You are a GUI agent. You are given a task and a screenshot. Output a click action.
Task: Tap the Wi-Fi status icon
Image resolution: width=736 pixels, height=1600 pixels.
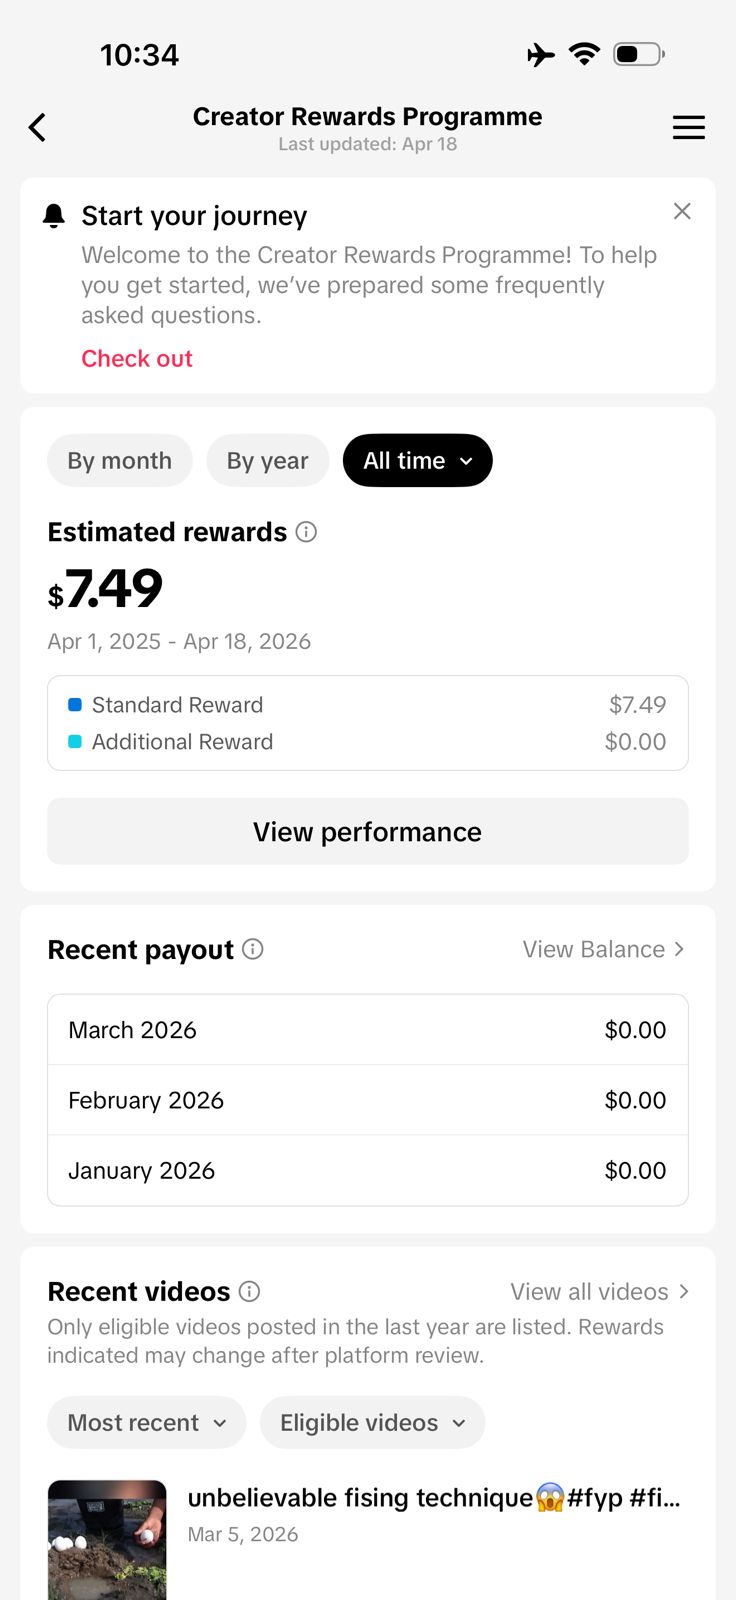(x=584, y=54)
